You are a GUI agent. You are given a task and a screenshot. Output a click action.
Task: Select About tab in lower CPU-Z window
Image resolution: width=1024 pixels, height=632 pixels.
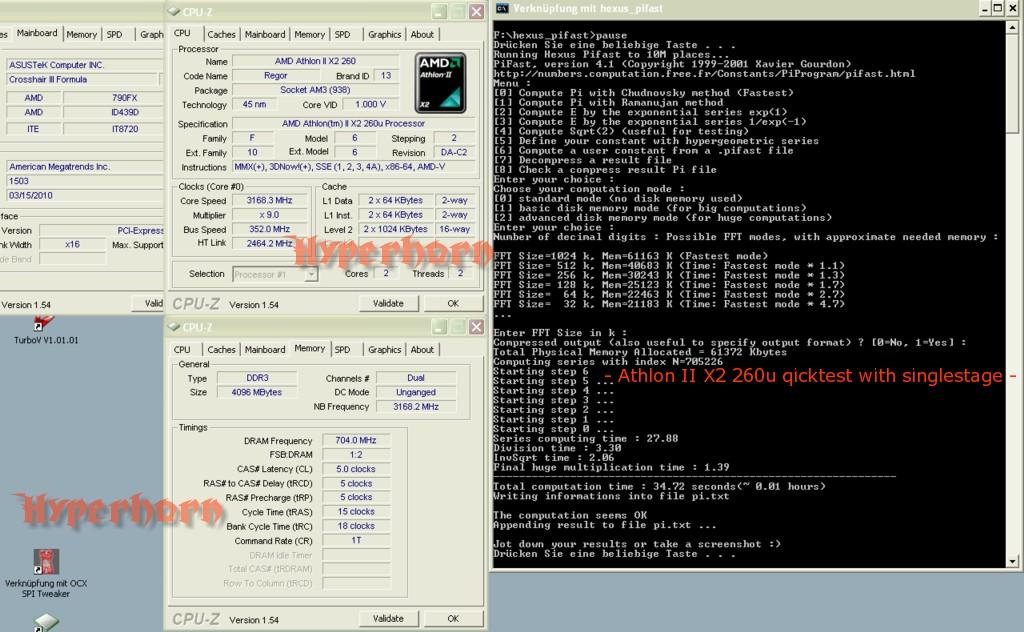[423, 349]
